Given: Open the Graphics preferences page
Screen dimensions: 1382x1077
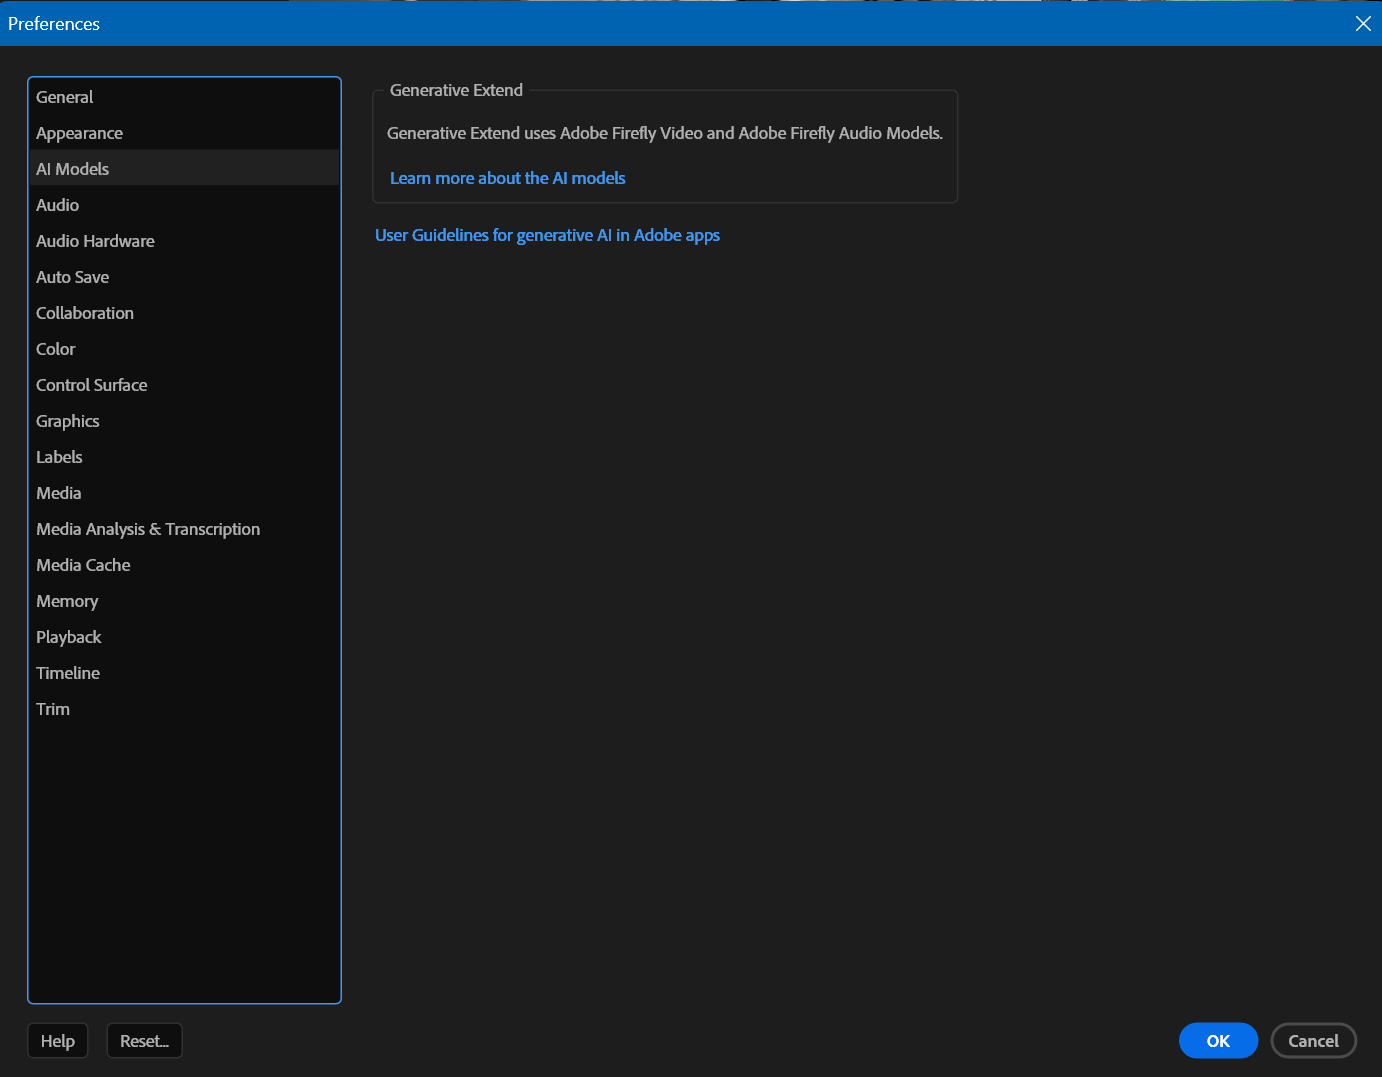Looking at the screenshot, I should (x=67, y=420).
